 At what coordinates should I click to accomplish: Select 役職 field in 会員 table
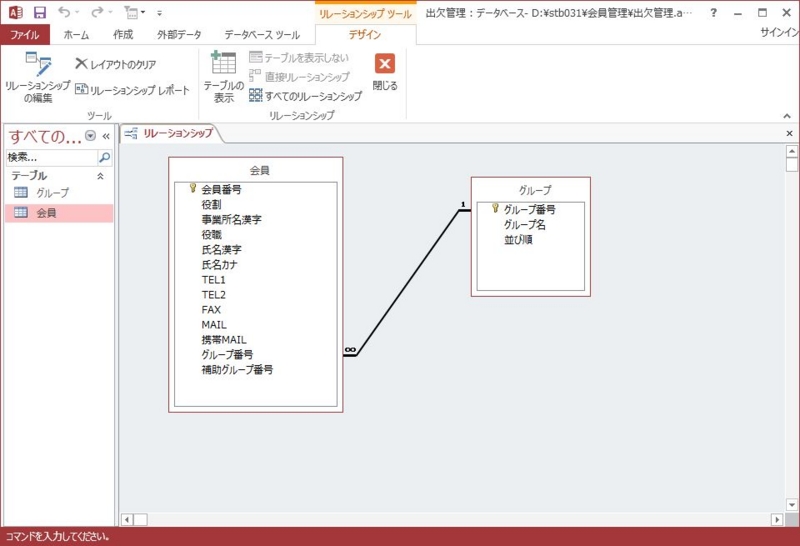pyautogui.click(x=211, y=235)
